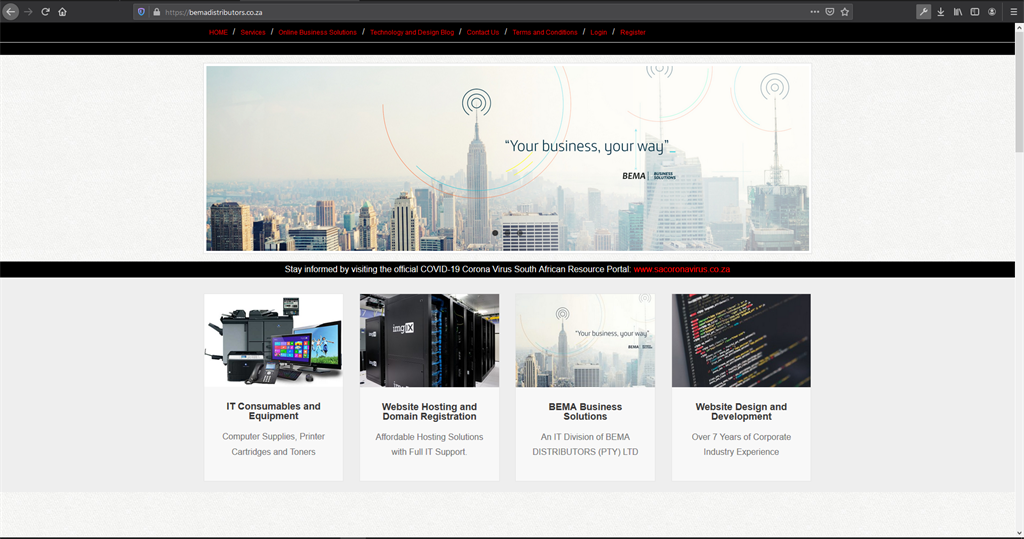This screenshot has width=1024, height=539.
Task: Open the library bookshelf icon
Action: (x=957, y=12)
